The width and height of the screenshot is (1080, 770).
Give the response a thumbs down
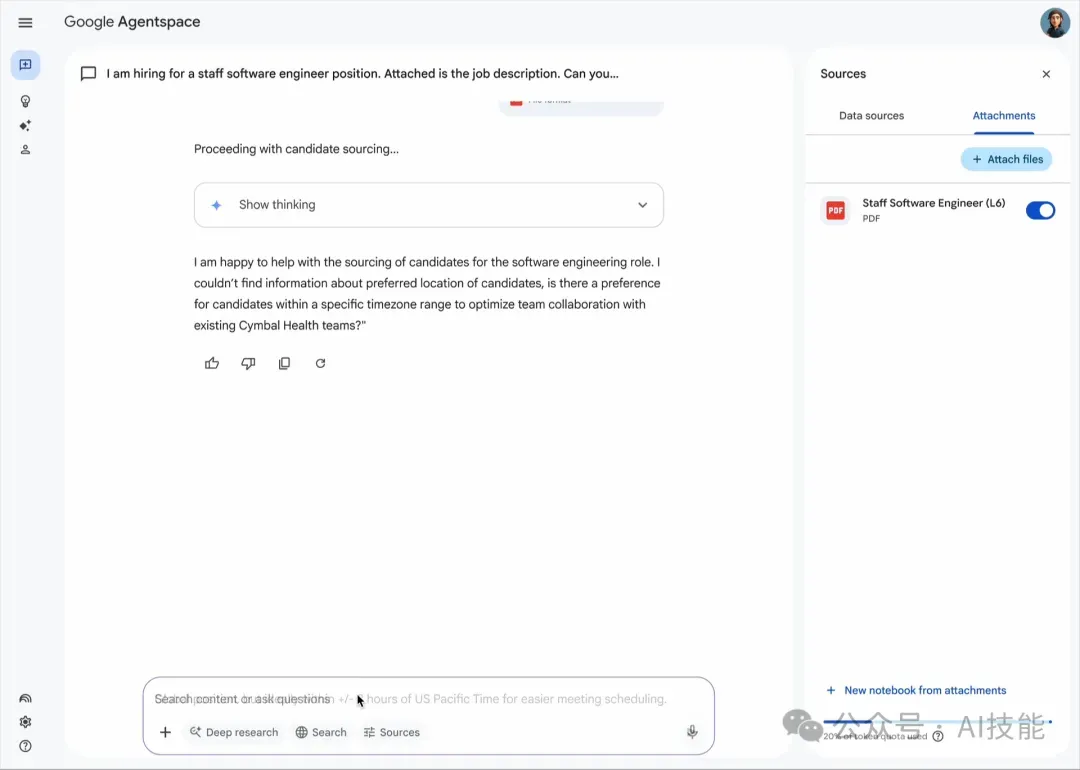click(248, 363)
